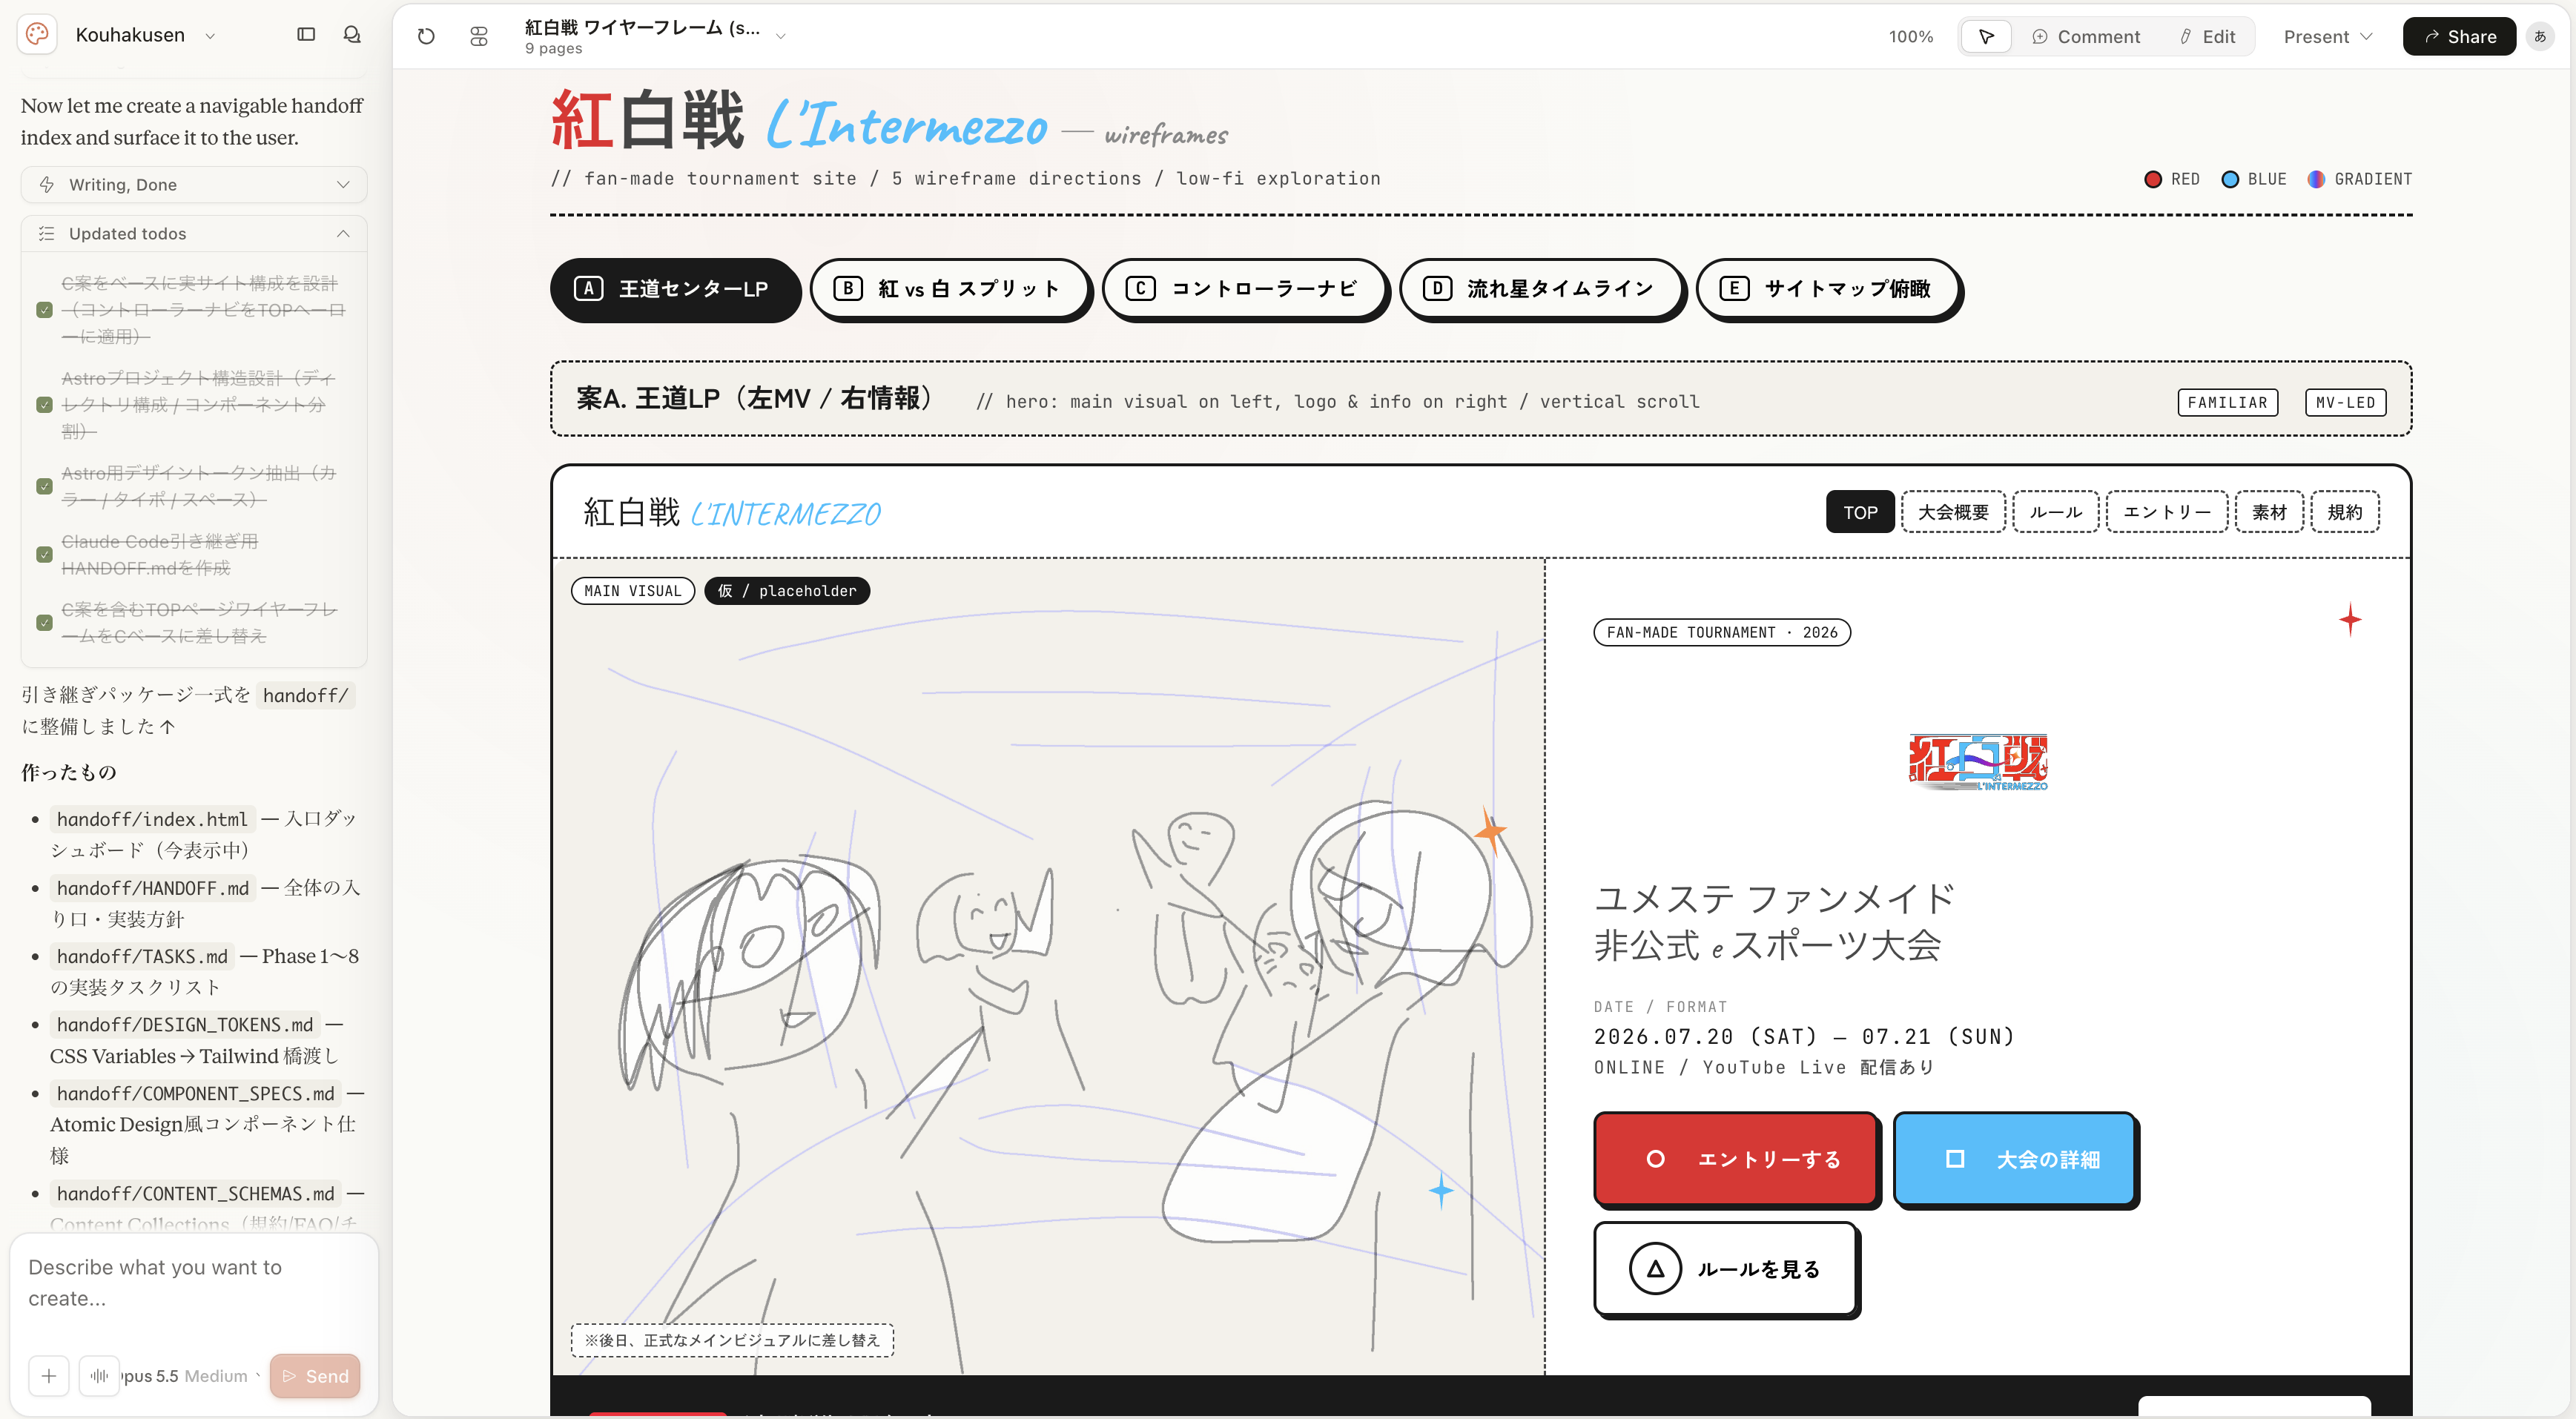The width and height of the screenshot is (2576, 1419).
Task: Select direction B 紅 vs 白 スプリット tab
Action: 951,290
